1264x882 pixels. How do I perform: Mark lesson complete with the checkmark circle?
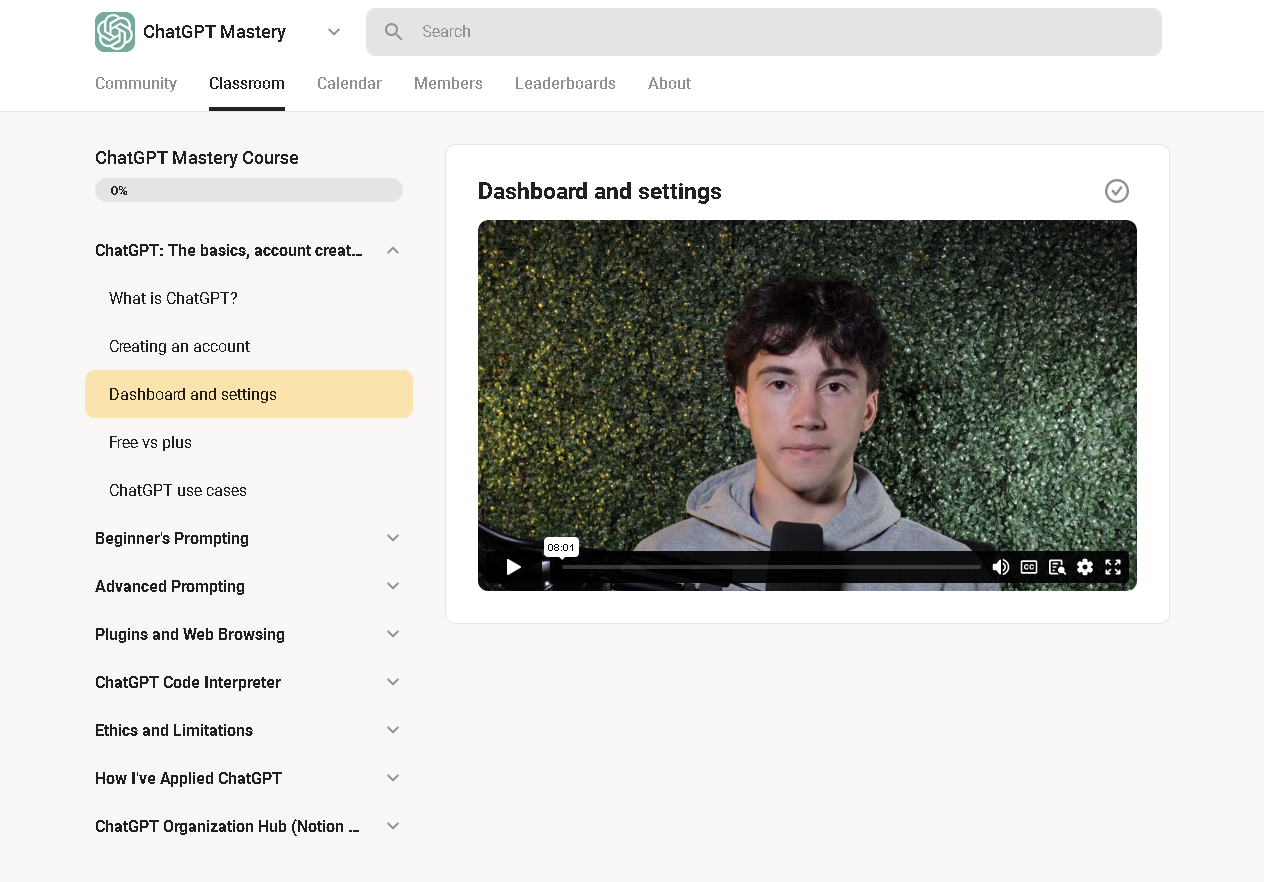(1117, 191)
